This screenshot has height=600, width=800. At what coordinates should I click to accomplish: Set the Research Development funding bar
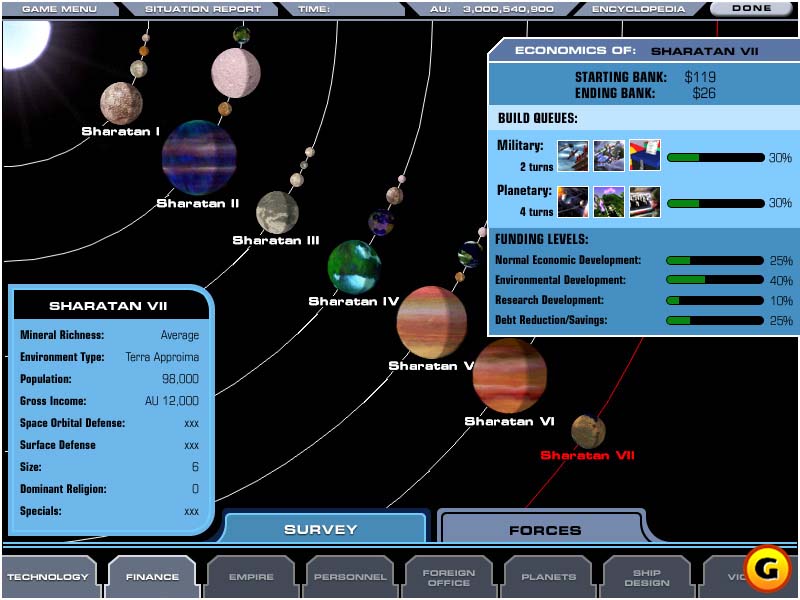(x=715, y=301)
